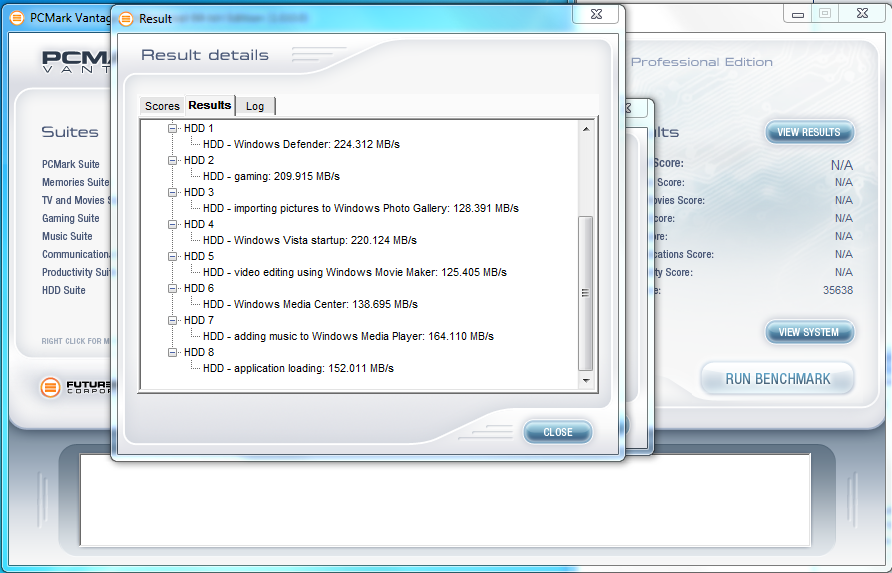Image resolution: width=892 pixels, height=573 pixels.
Task: Click PCMark Vantage window title icon
Action: [17, 18]
